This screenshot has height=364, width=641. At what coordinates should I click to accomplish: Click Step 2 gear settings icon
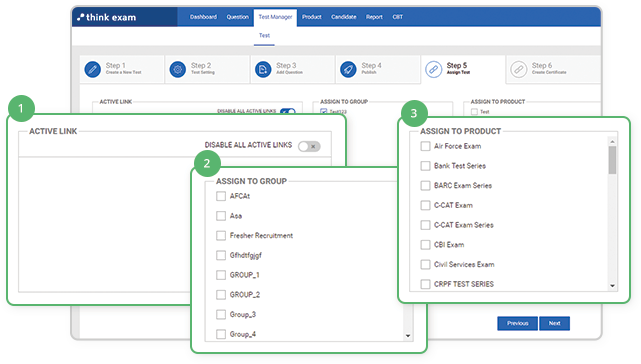(178, 69)
